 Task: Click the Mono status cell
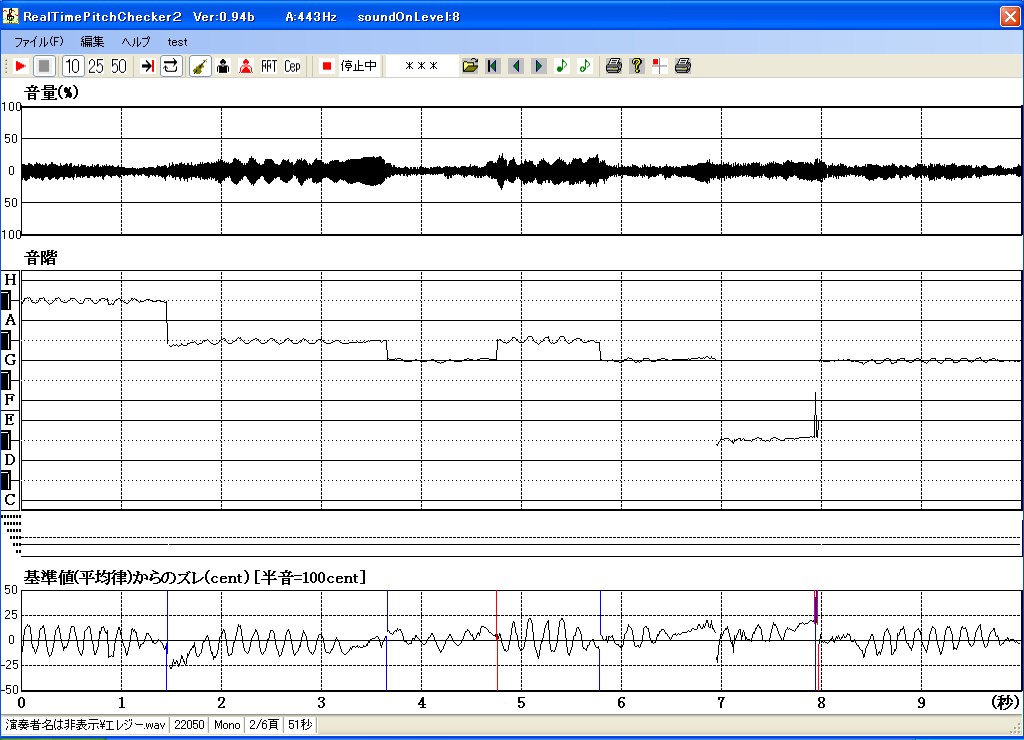(x=227, y=725)
